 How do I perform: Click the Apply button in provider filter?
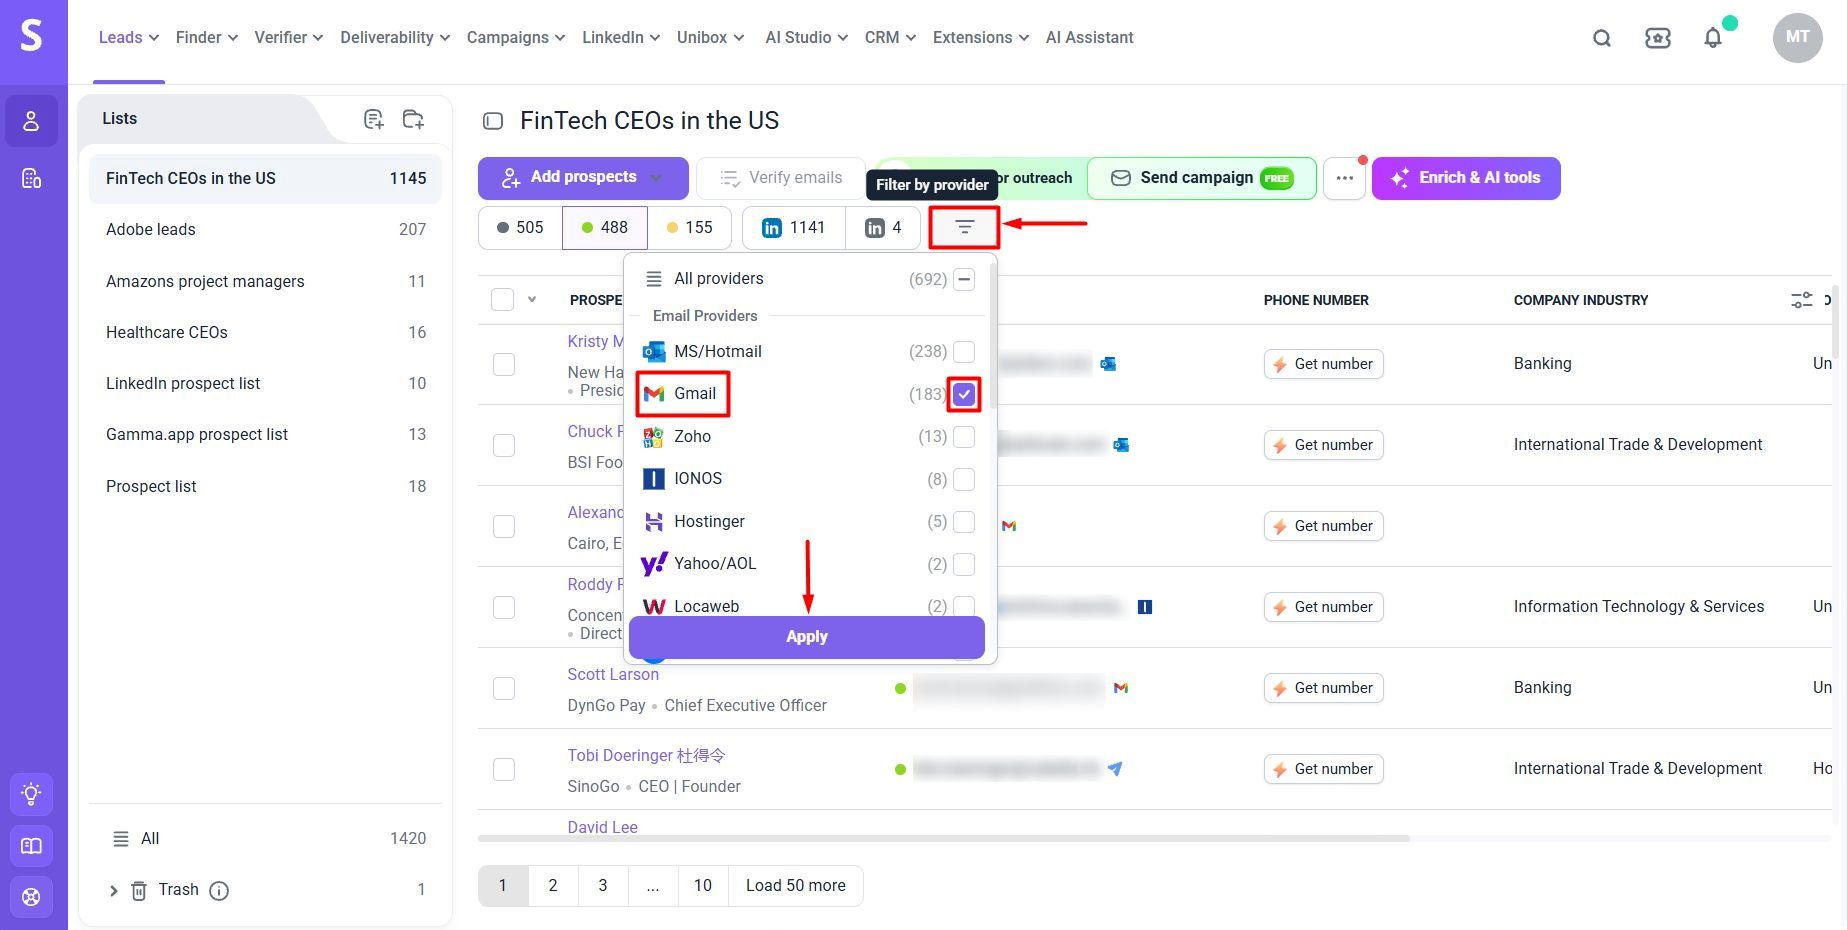(806, 637)
